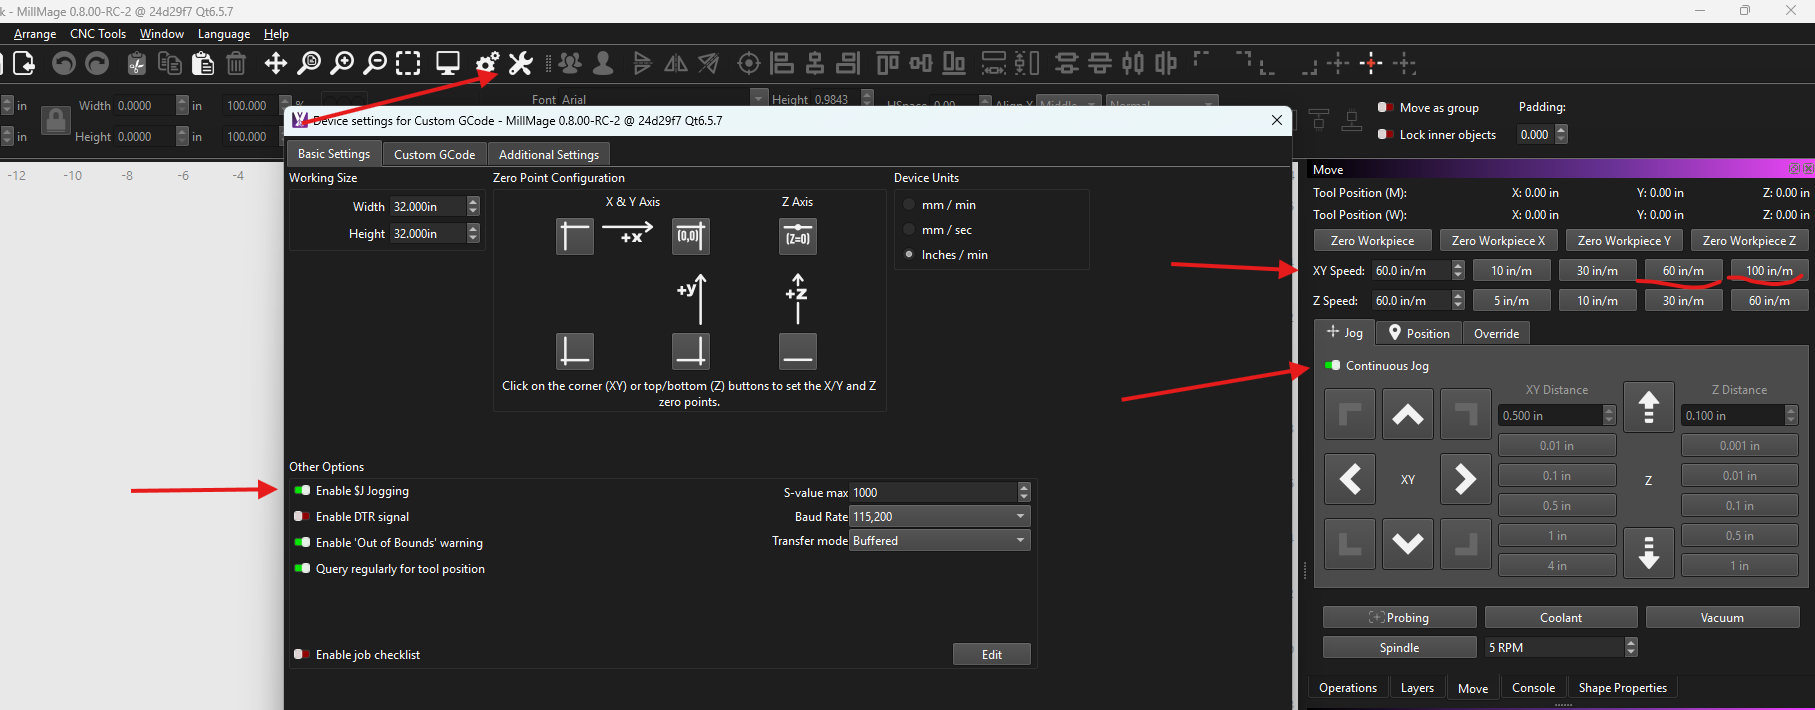Click the Zoom to page magnifier icon
Screen dimensions: 1815x710
pos(309,64)
